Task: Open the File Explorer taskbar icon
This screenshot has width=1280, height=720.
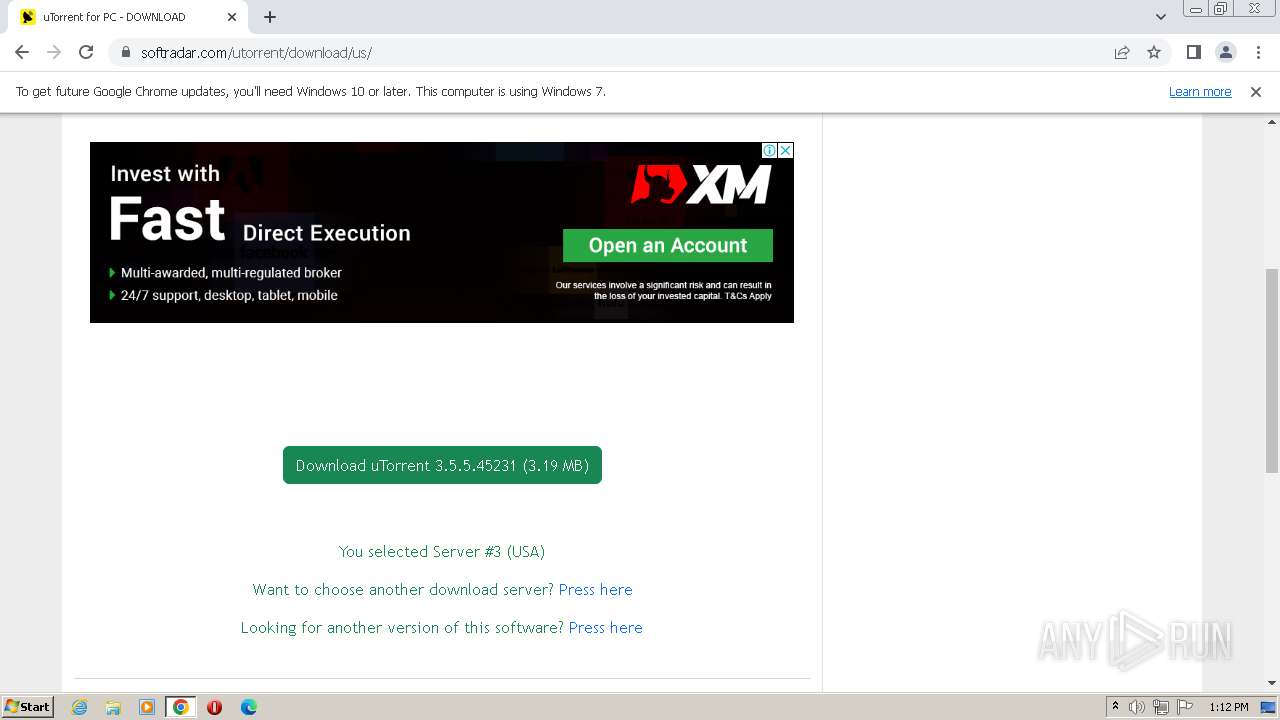Action: pyautogui.click(x=113, y=707)
